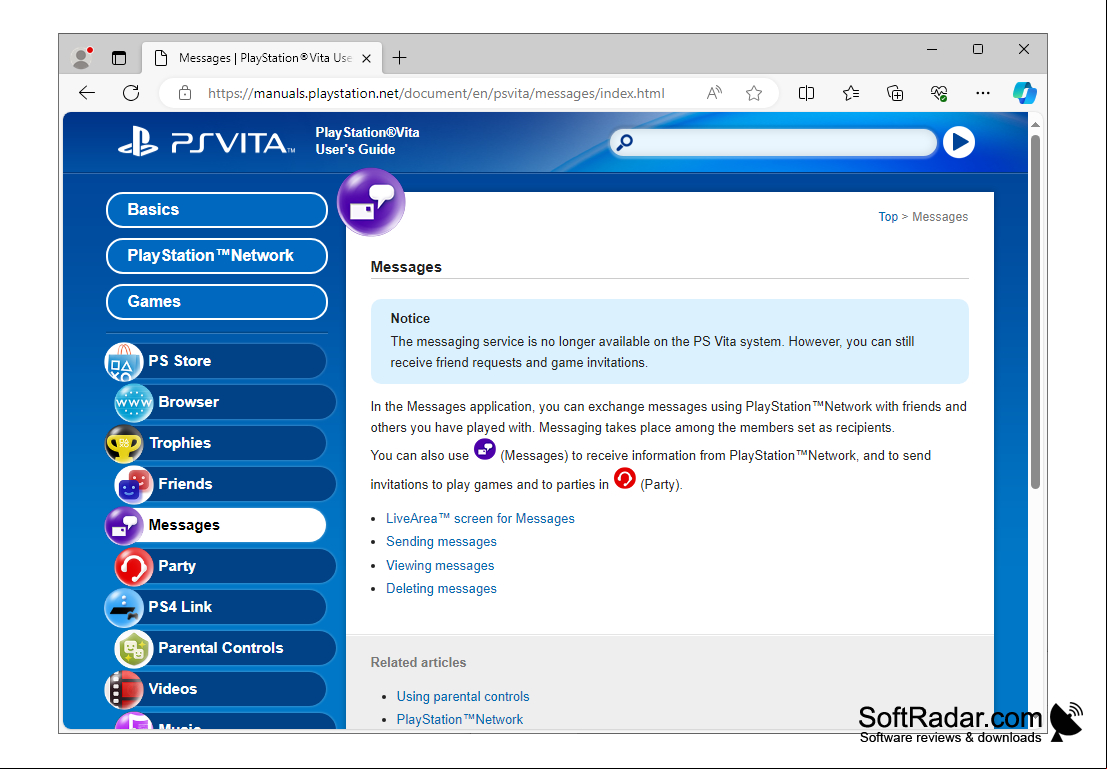Click the page vertical scrollbar thumb
The width and height of the screenshot is (1107, 769).
click(1035, 311)
